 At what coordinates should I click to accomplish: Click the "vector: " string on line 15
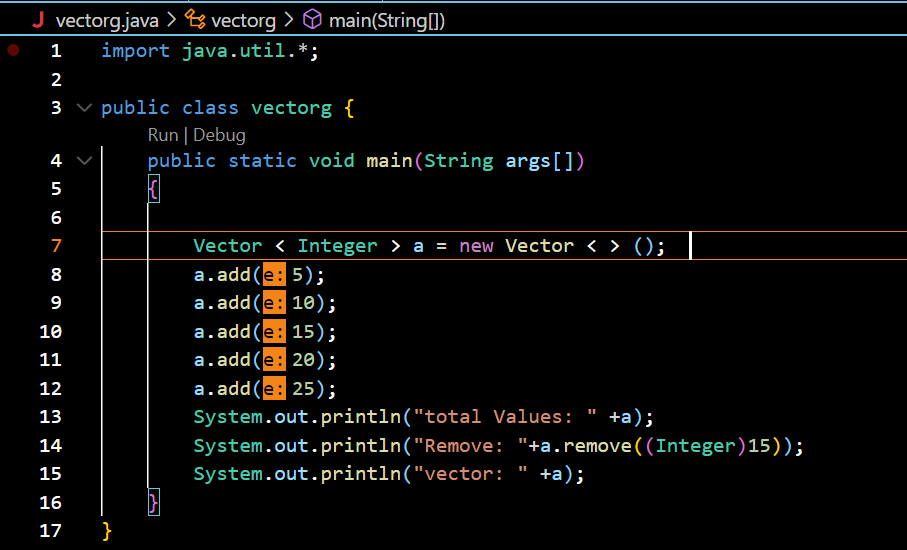(x=470, y=474)
